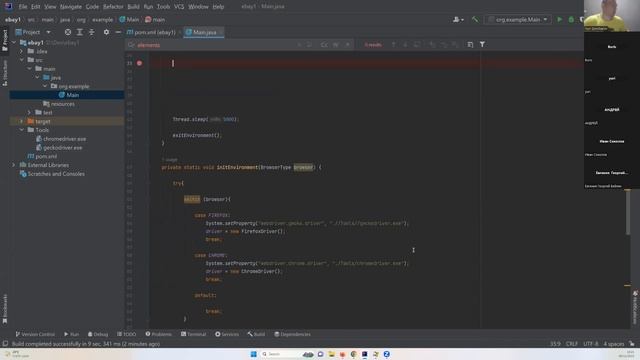Click the Windows taskbar search box
Image resolution: width=640 pixels, height=360 pixels.
point(280,354)
